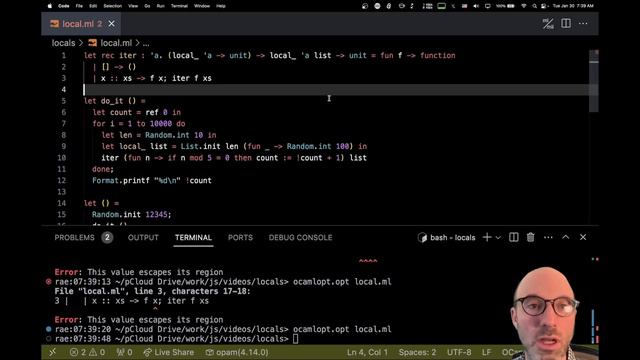Click first 'Error: This value escapes its region' line
Image resolution: width=640 pixels, height=360 pixels.
[139, 272]
